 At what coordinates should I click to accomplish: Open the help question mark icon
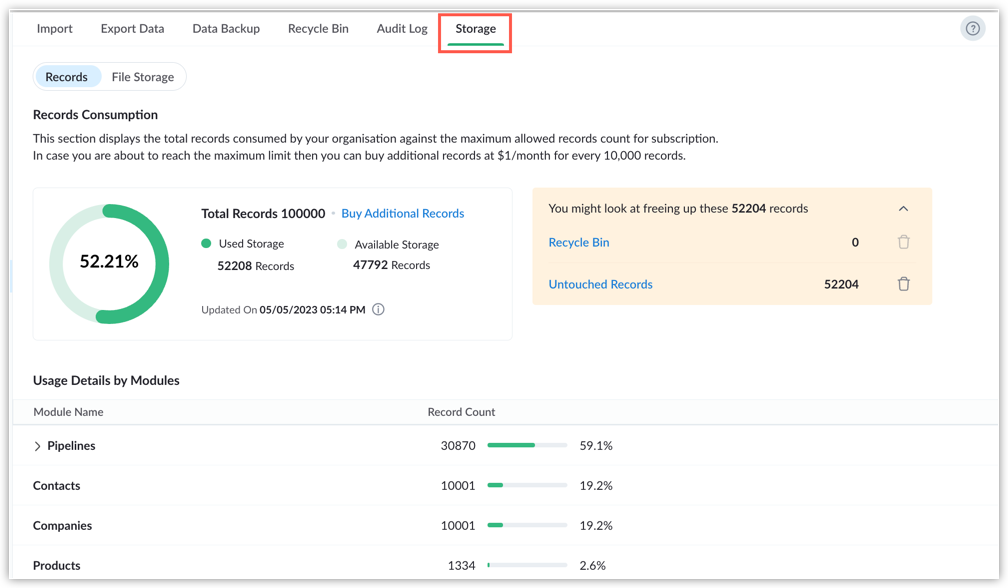(x=973, y=28)
